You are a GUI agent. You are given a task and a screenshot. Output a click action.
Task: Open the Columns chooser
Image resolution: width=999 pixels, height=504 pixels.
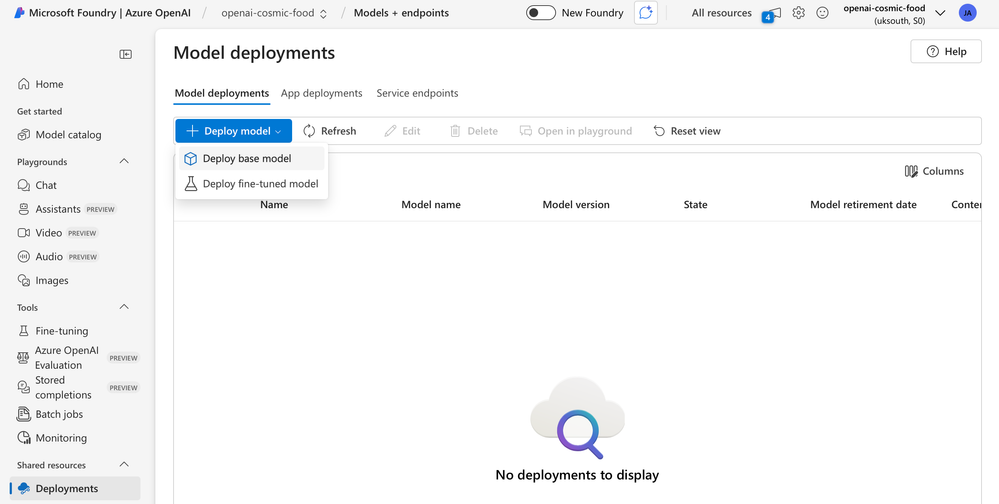coord(934,171)
